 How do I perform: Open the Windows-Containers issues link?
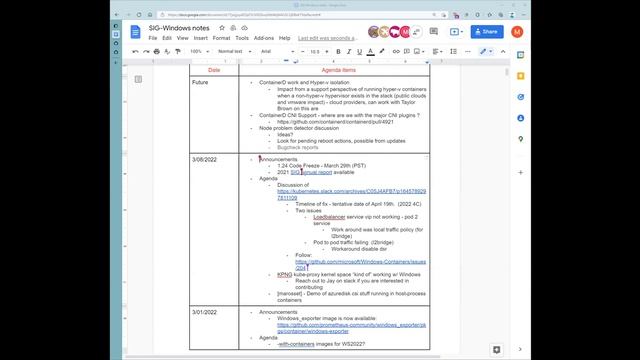point(360,265)
